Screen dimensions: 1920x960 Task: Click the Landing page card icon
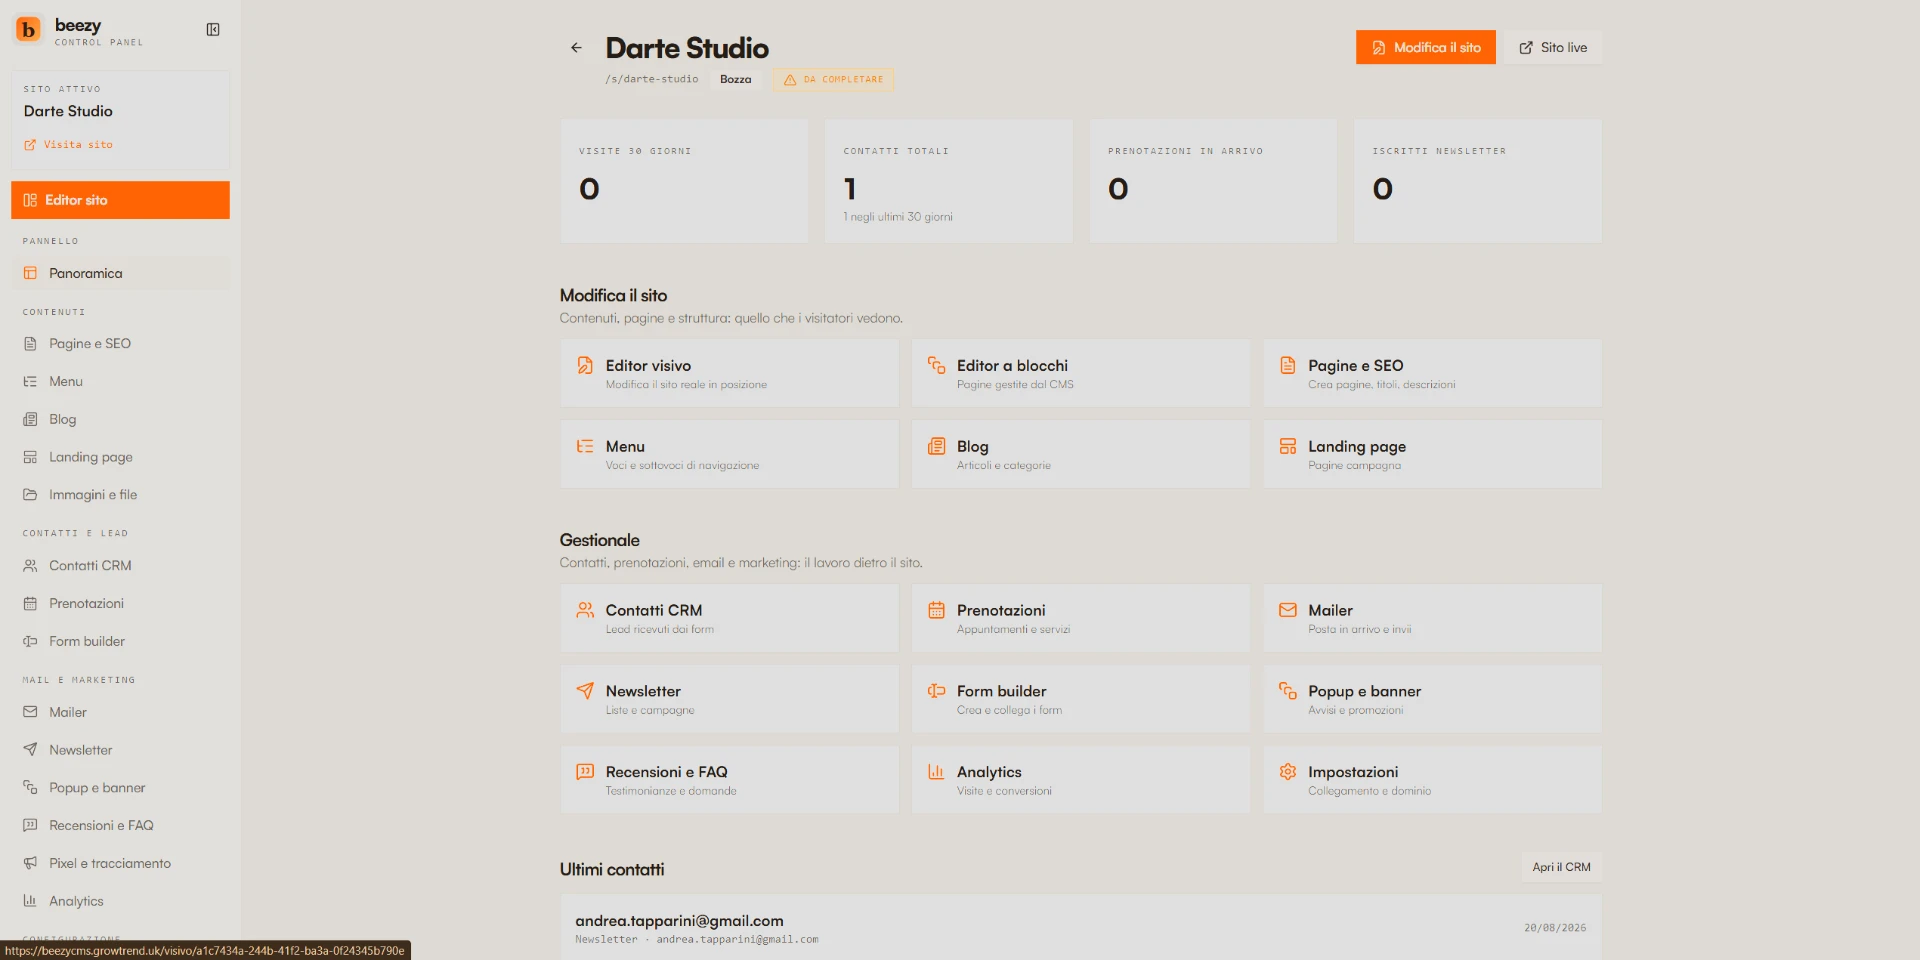pyautogui.click(x=1288, y=447)
